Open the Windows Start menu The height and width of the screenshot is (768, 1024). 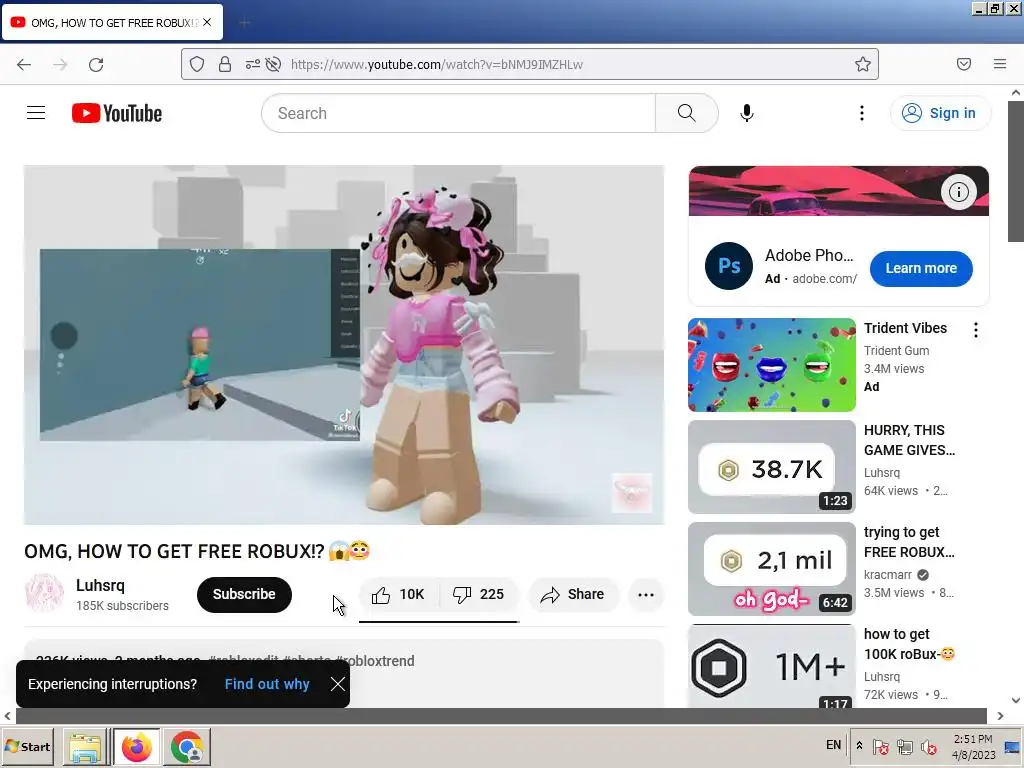click(x=28, y=746)
